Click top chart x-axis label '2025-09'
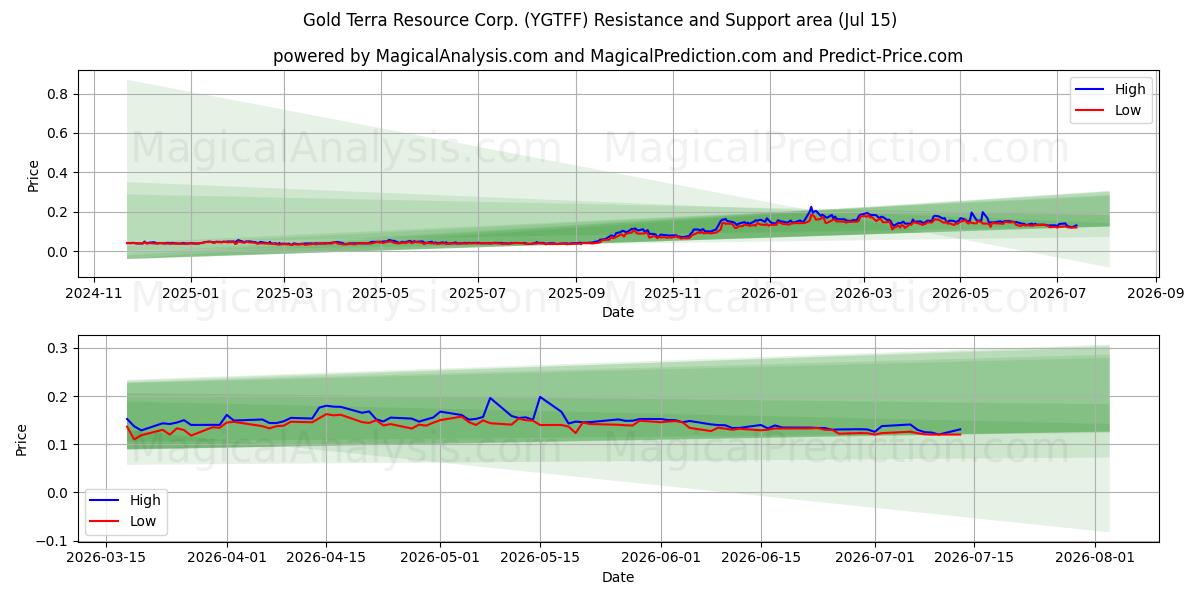Viewport: 1200px width, 600px height. tap(575, 293)
